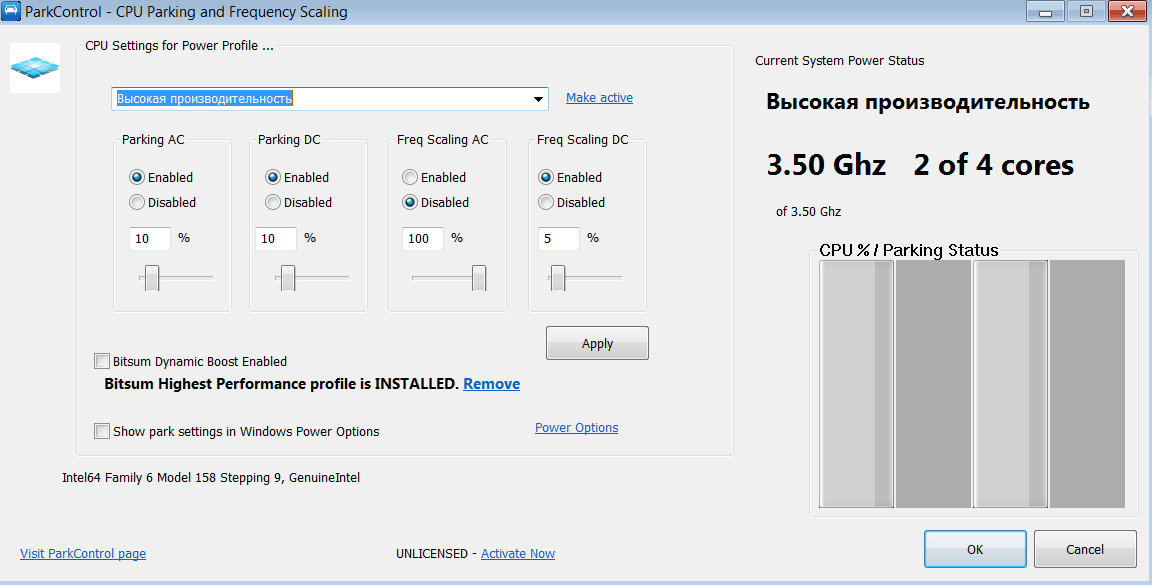The width and height of the screenshot is (1152, 585).
Task: Click the Parking AC slider handle
Action: coord(152,278)
